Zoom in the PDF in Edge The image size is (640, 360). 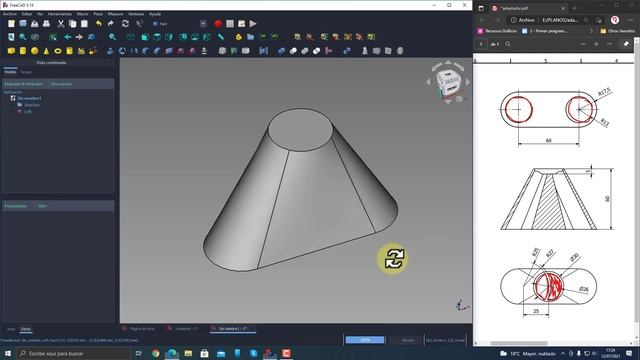(x=596, y=44)
